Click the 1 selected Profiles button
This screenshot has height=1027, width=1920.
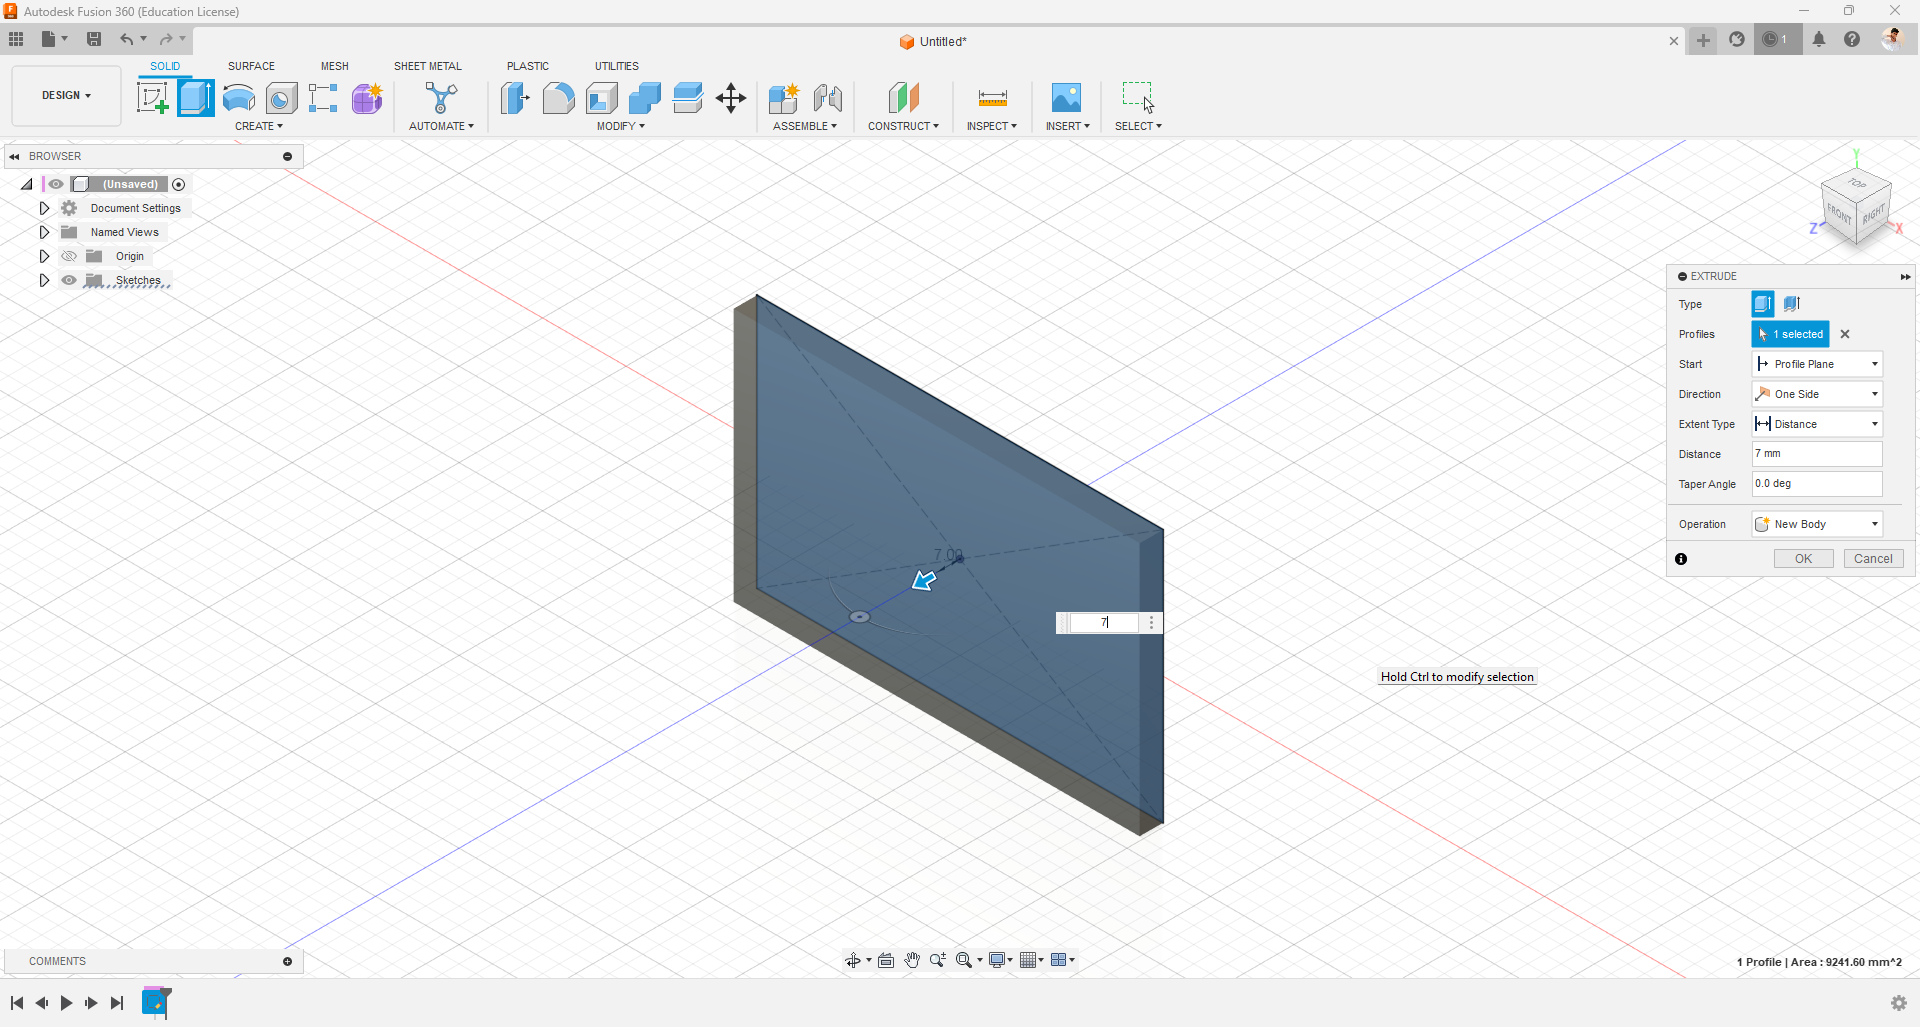click(x=1790, y=334)
